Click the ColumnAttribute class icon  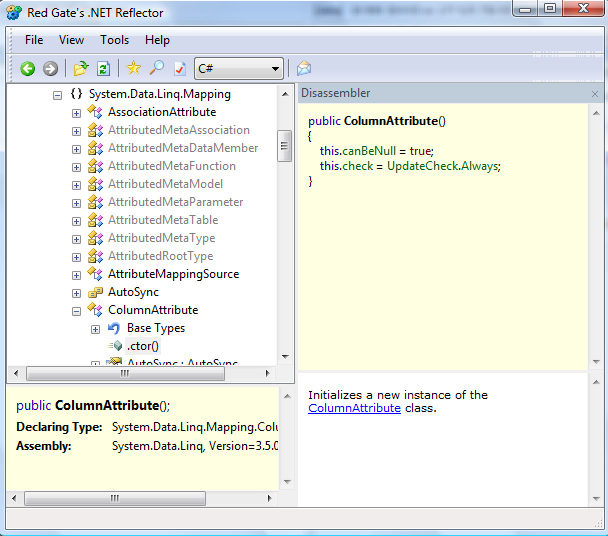pyautogui.click(x=95, y=310)
